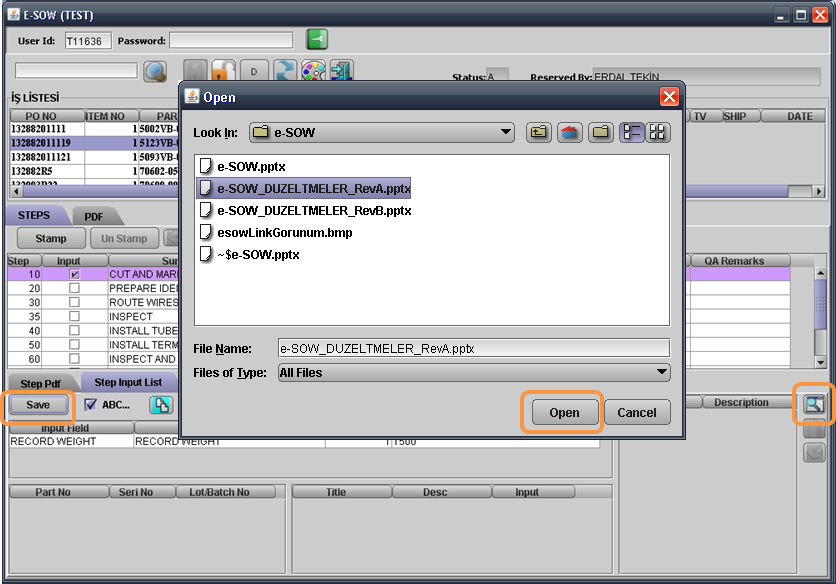Viewport: 836px width, 584px height.
Task: Click the Part No column header
Action: [x=59, y=492]
